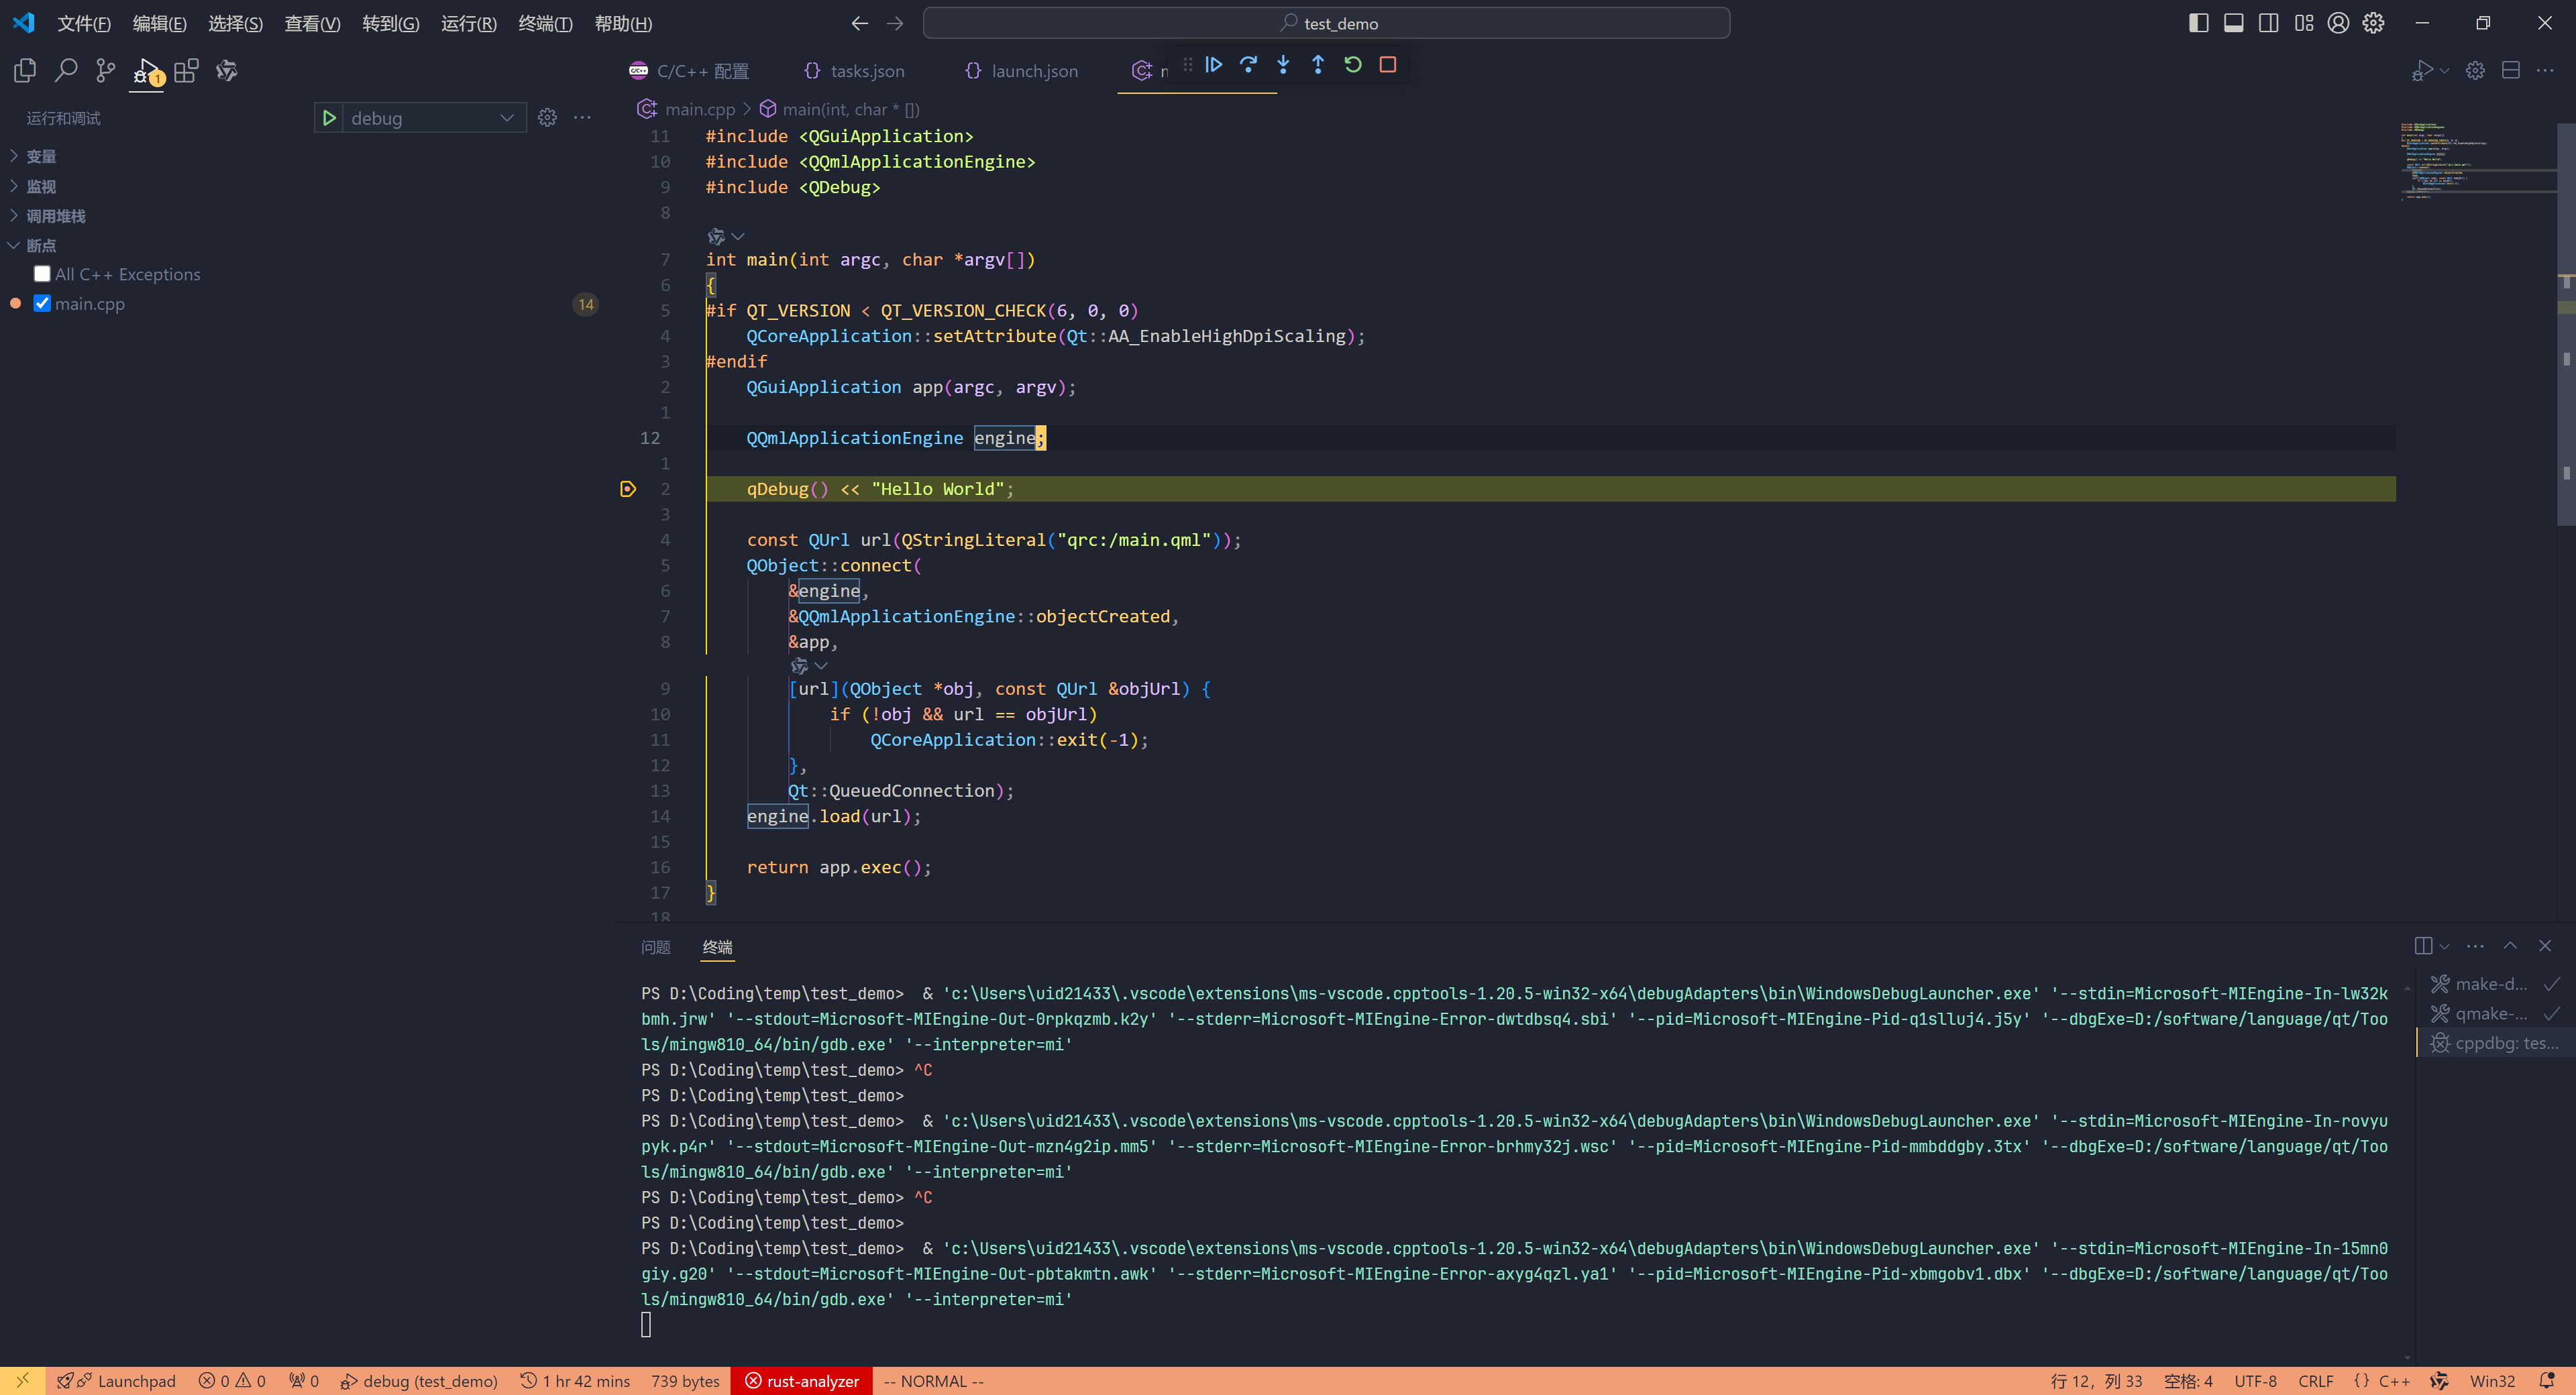Click the Restart debug session icon

pos(1355,65)
